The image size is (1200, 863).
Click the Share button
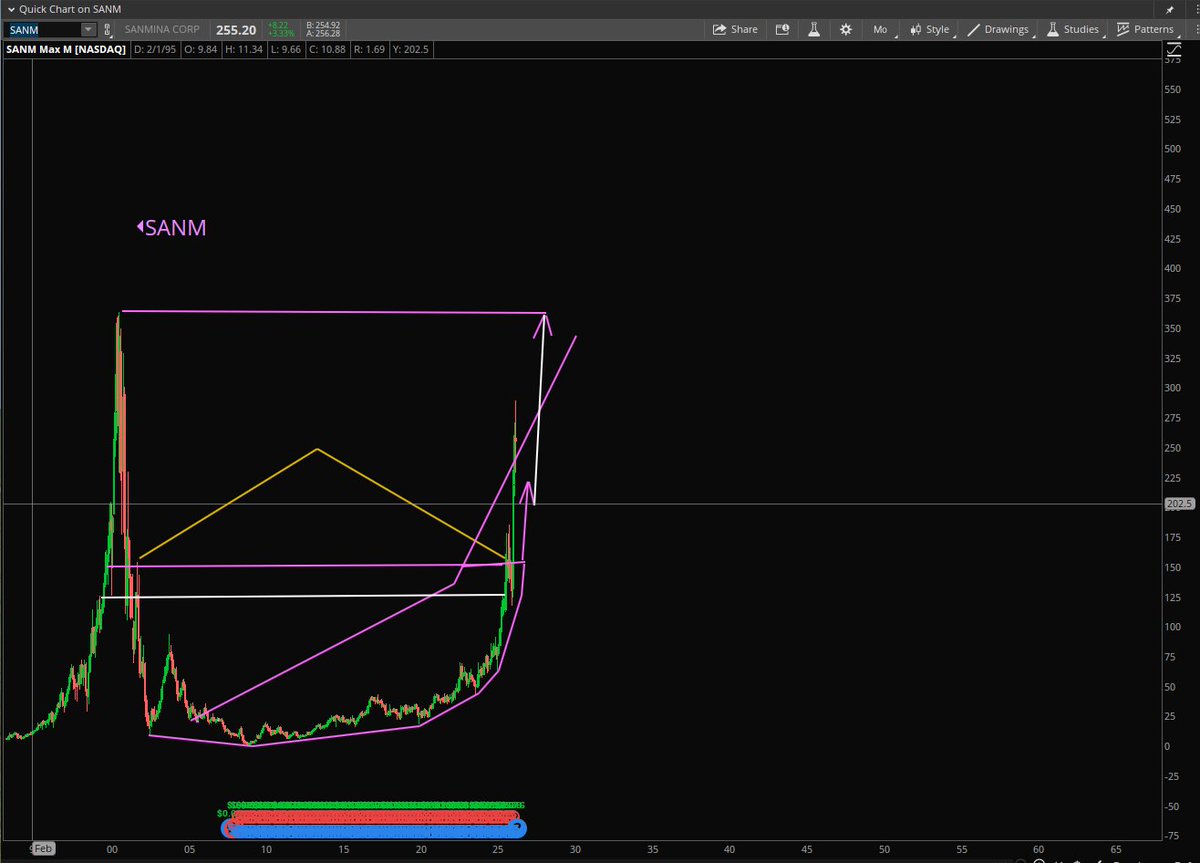point(735,29)
